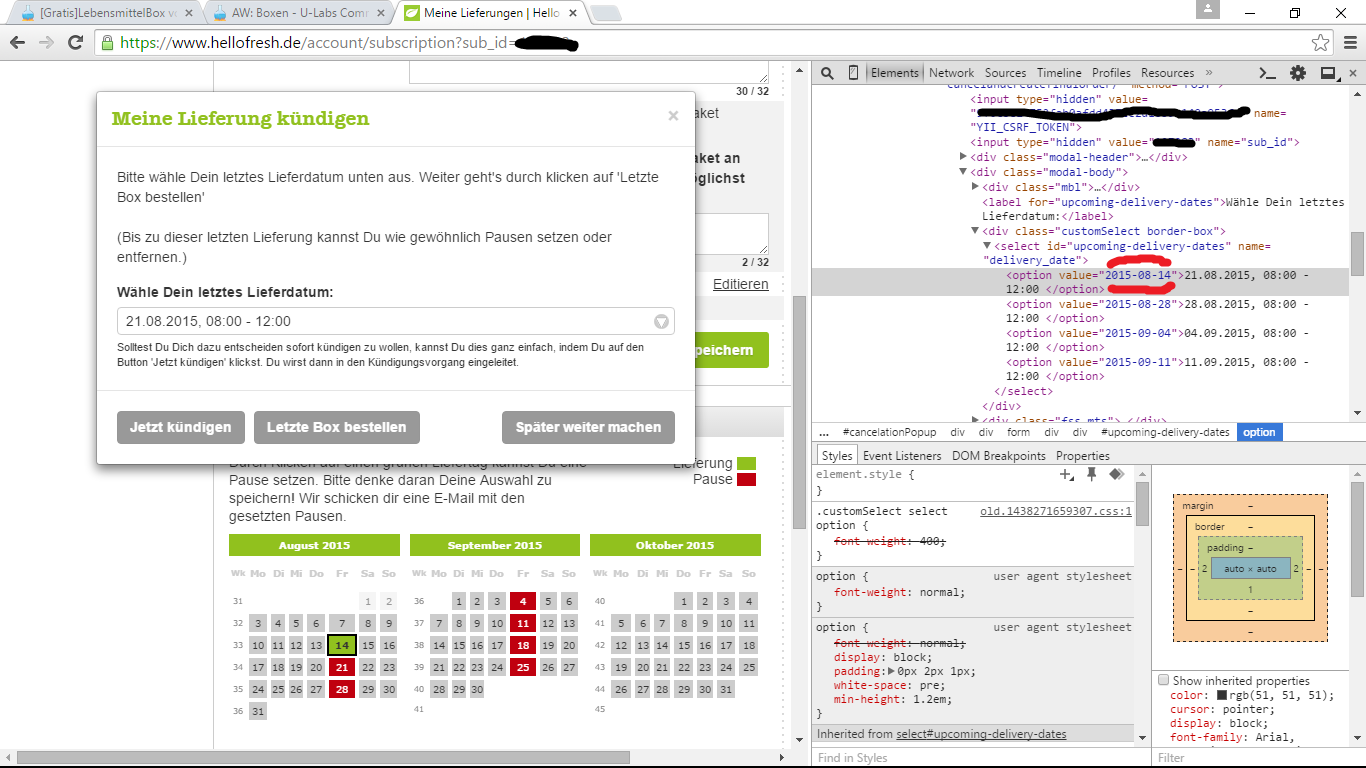This screenshot has height=768, width=1366.
Task: Switch to Gratis LebensmittelBox browser tab
Action: (x=108, y=14)
